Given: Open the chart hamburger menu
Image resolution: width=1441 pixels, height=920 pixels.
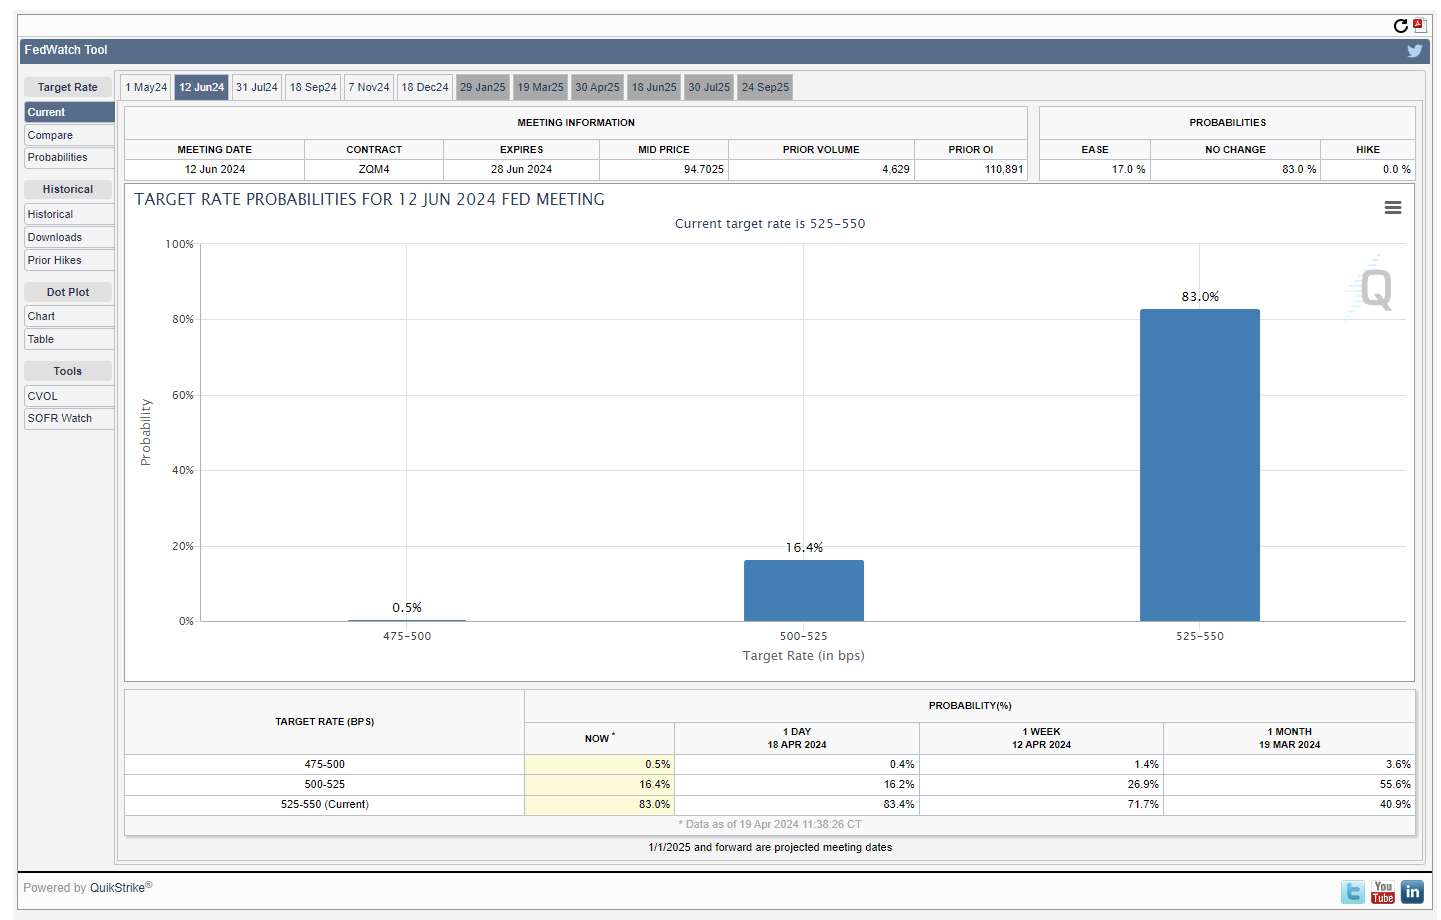Looking at the screenshot, I should (x=1392, y=208).
